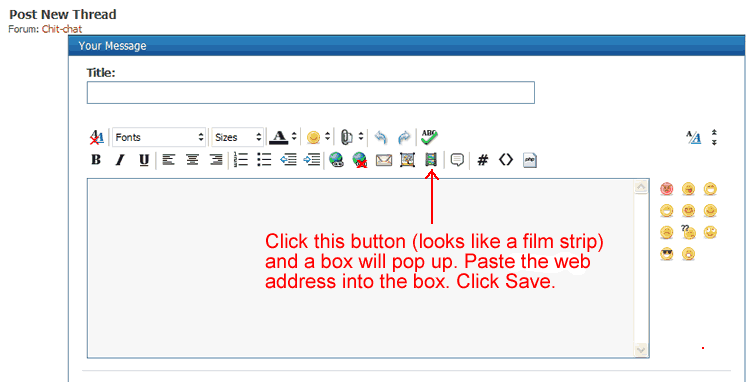Click into the Title input field
This screenshot has width=750, height=382.
[x=310, y=93]
